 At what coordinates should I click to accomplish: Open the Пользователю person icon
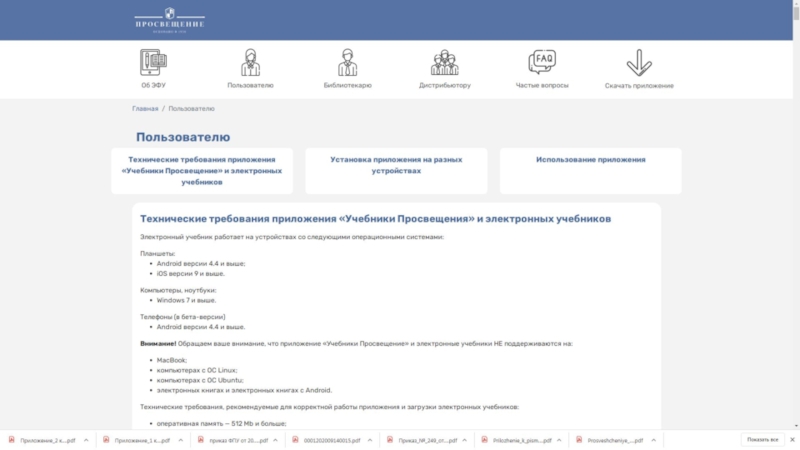click(x=251, y=62)
